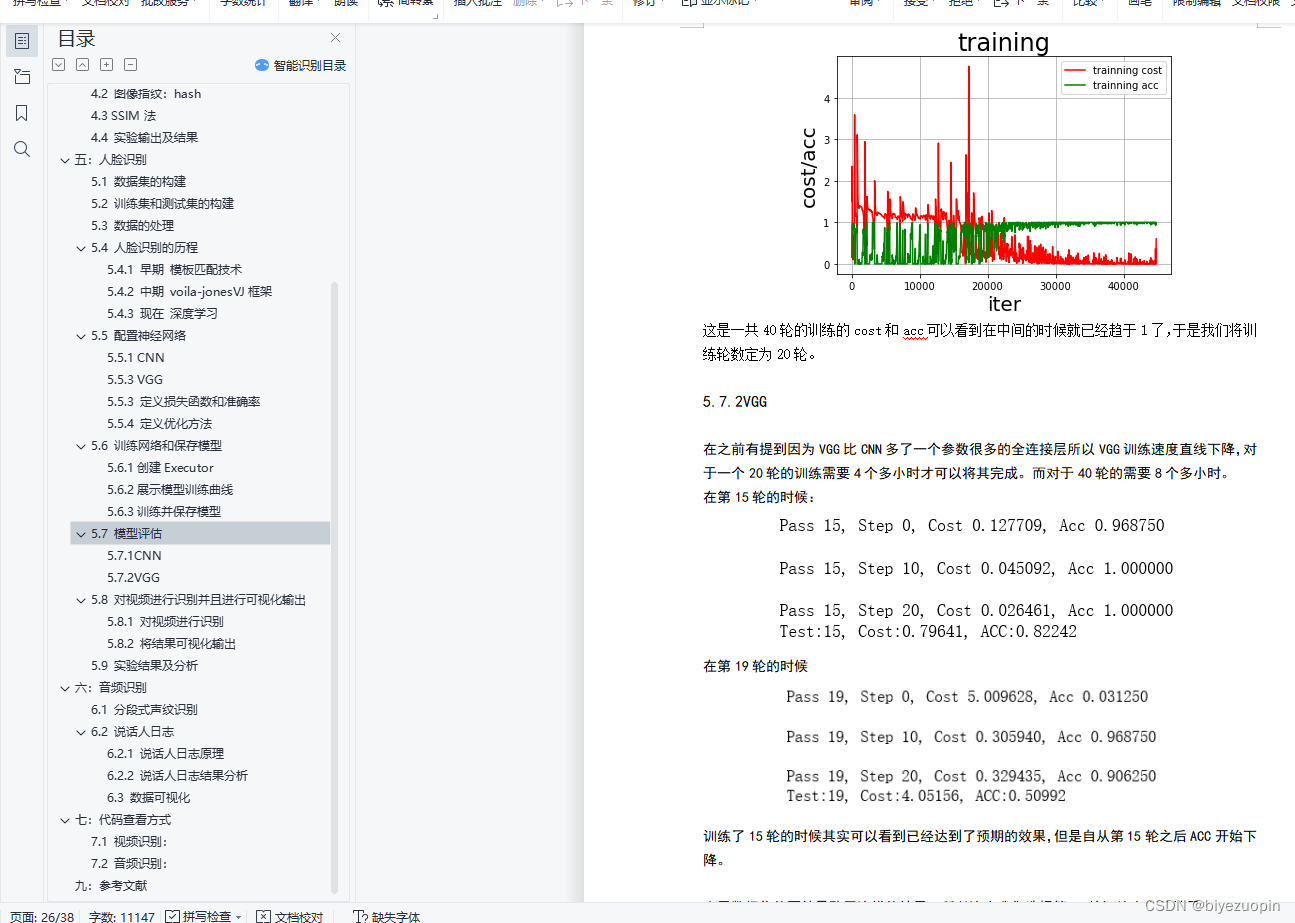
Task: Go to outline entry 7.2 音频识别：
Action: pos(129,864)
